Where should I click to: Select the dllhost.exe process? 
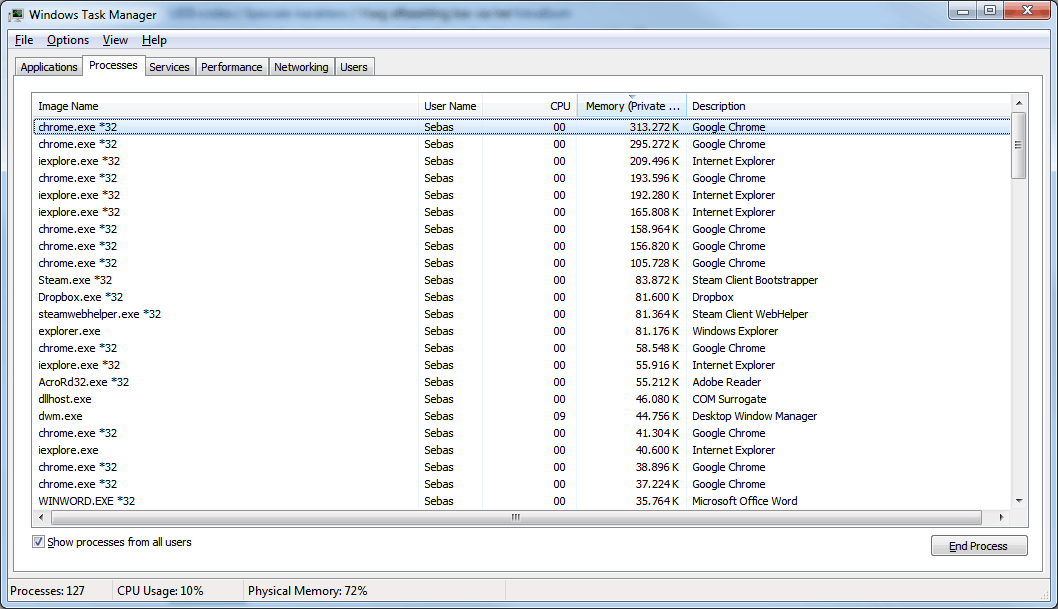click(x=522, y=399)
